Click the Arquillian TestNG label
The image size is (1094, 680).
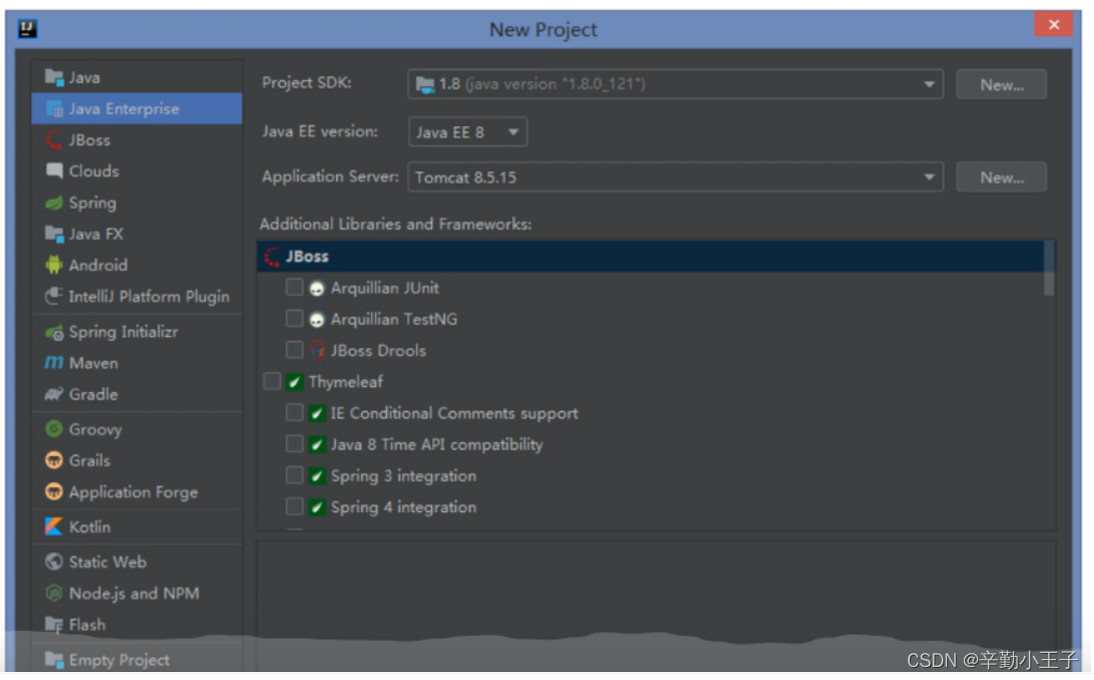(x=394, y=319)
